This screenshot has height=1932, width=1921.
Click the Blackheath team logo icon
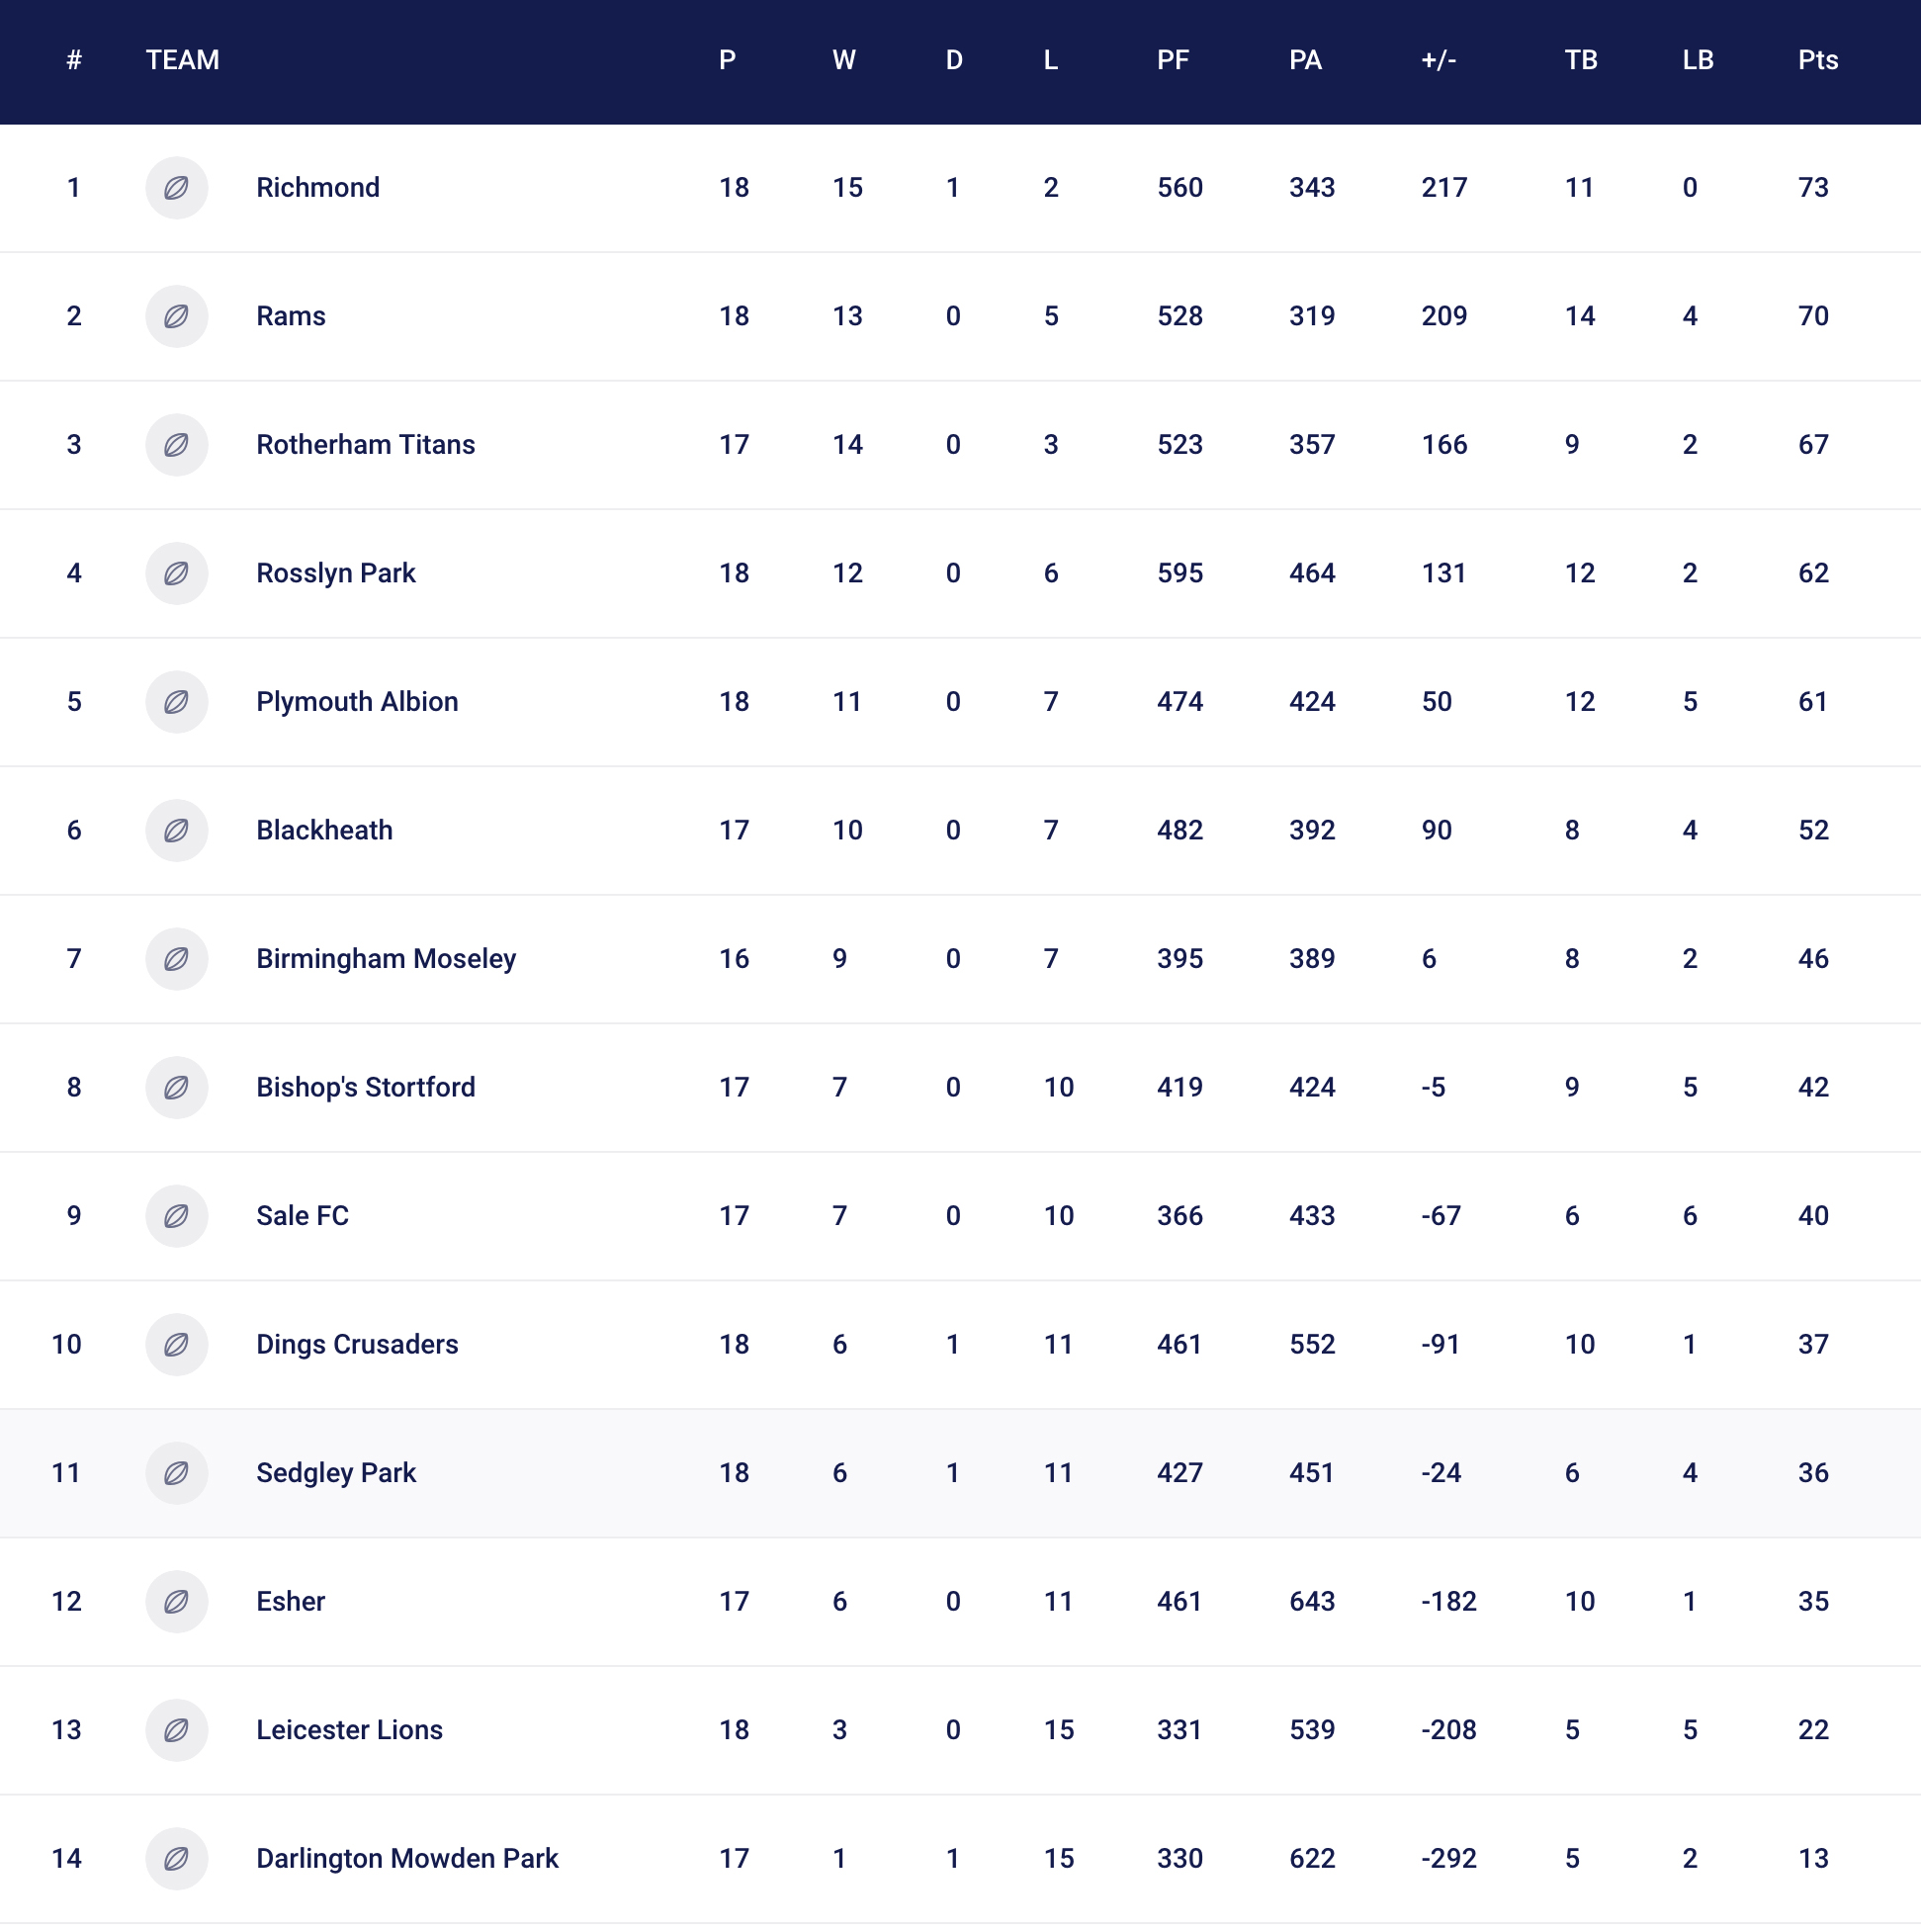coord(176,830)
